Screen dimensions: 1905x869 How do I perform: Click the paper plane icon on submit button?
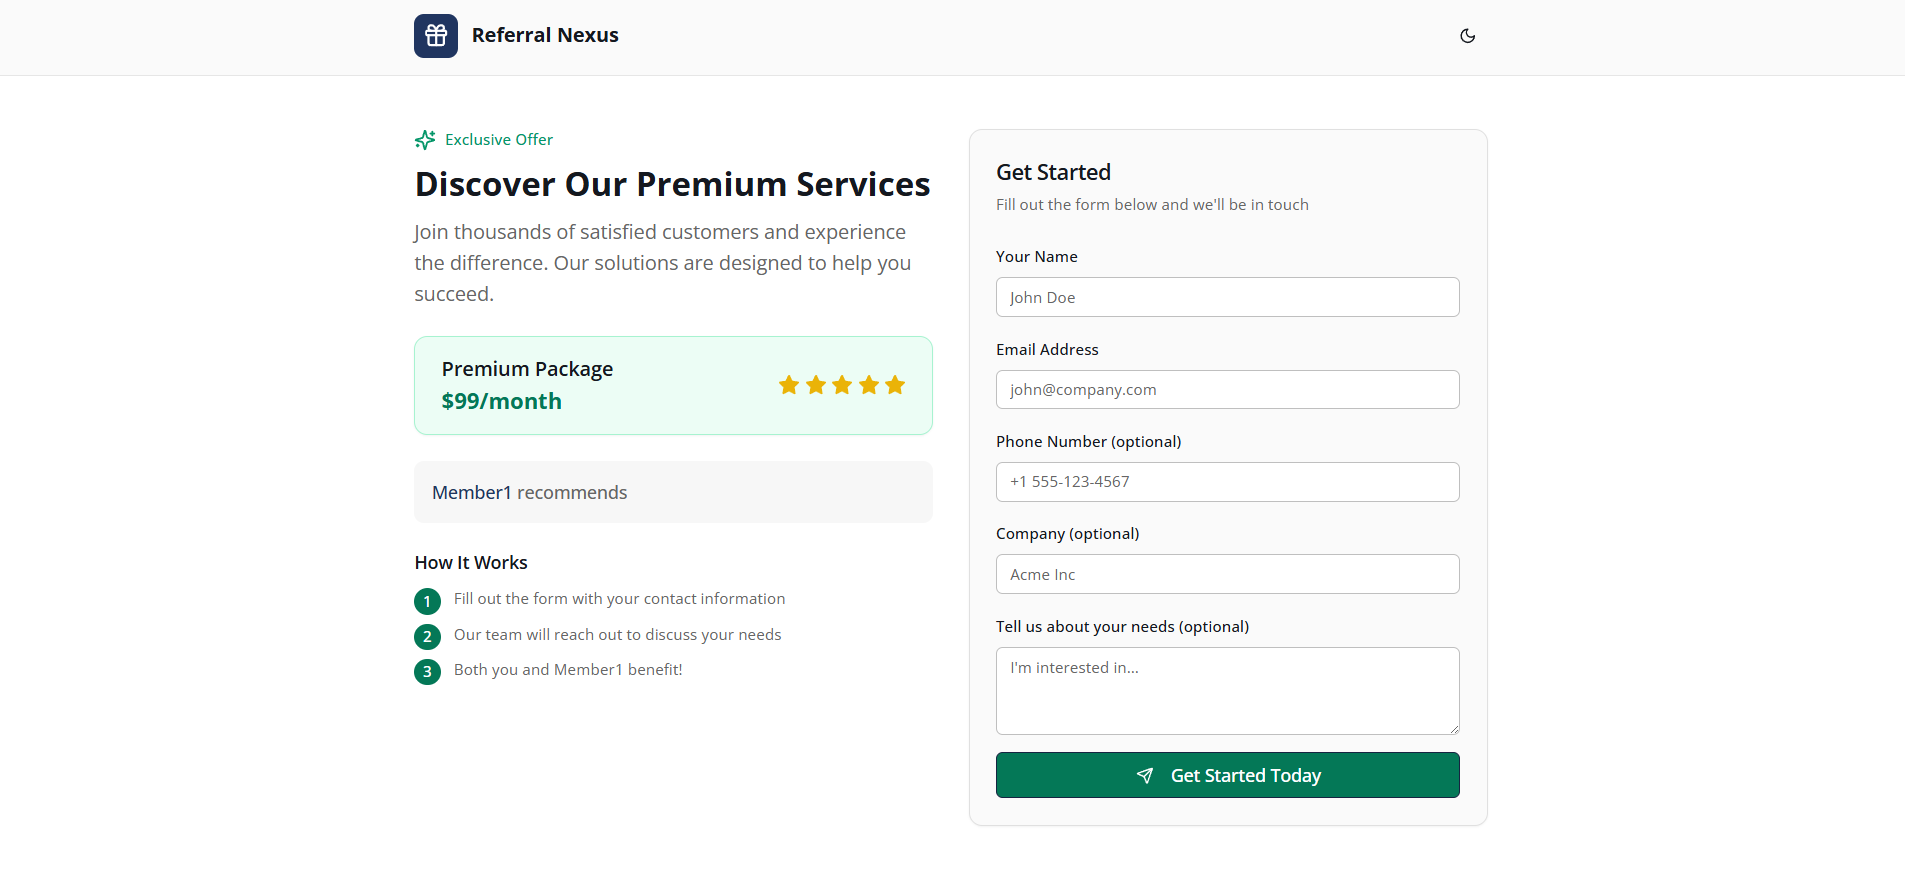click(1145, 776)
